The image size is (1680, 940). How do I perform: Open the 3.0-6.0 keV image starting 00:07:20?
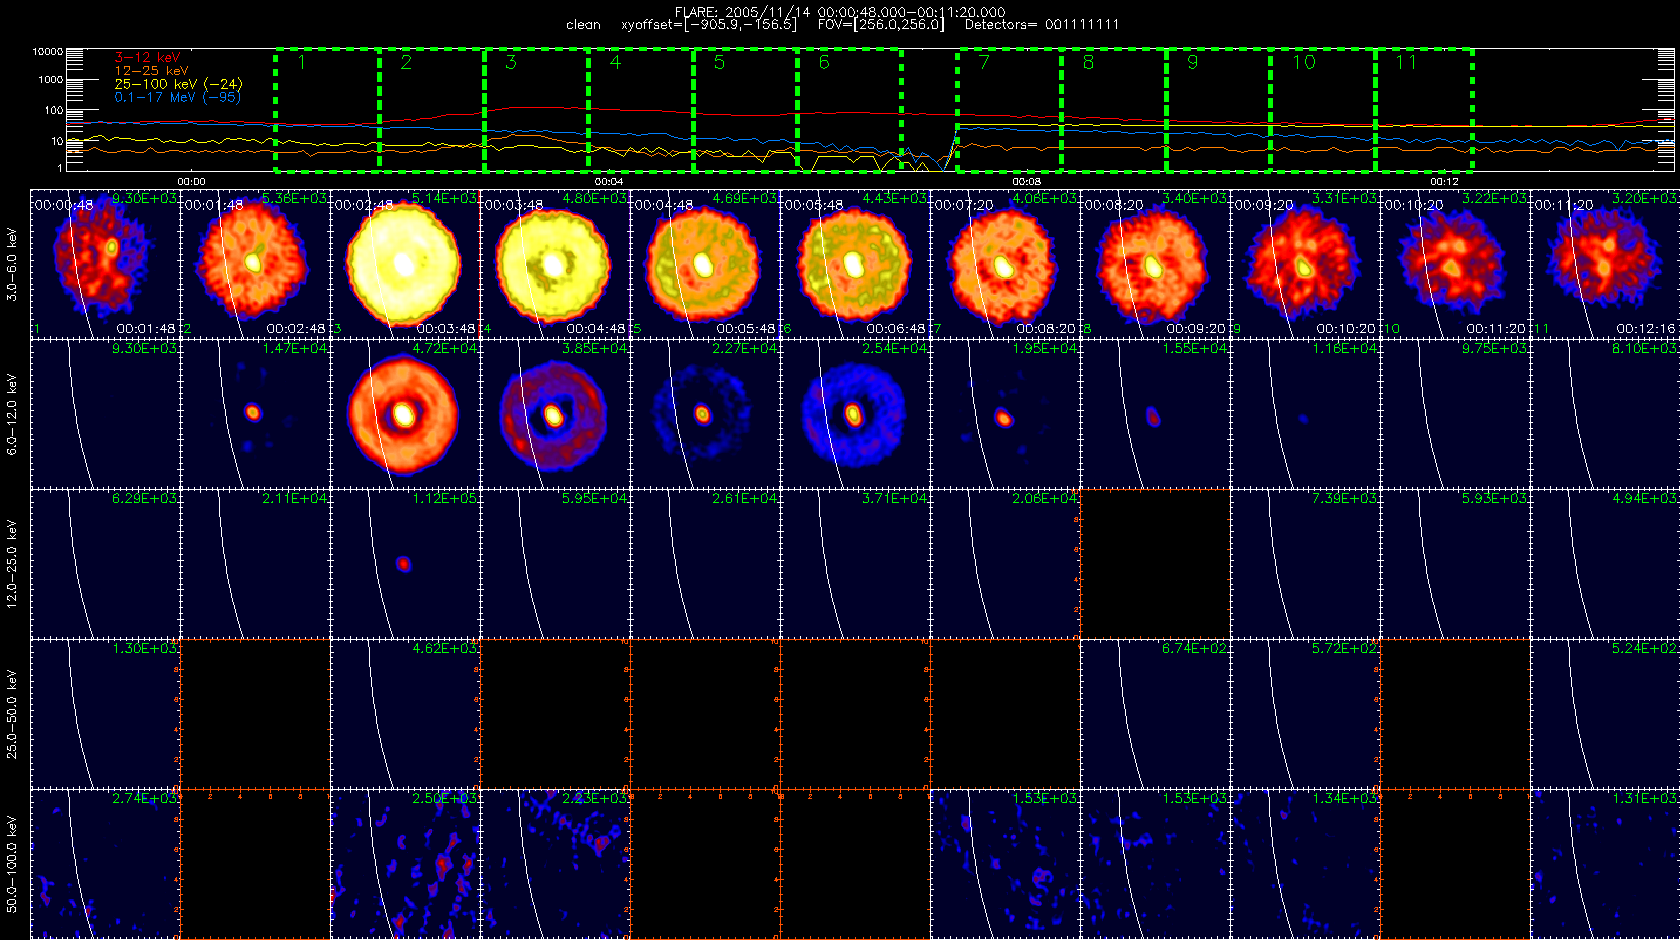click(x=1005, y=263)
